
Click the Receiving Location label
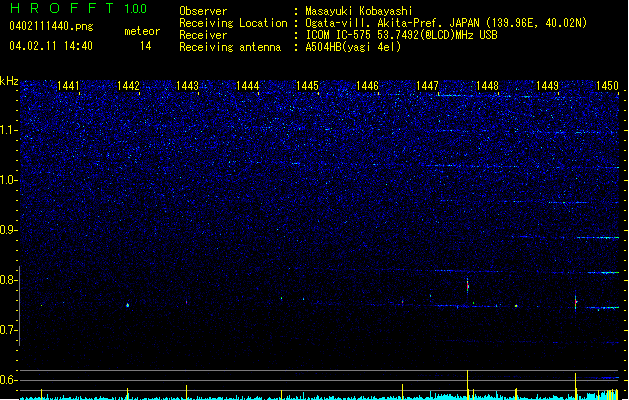pos(233,23)
